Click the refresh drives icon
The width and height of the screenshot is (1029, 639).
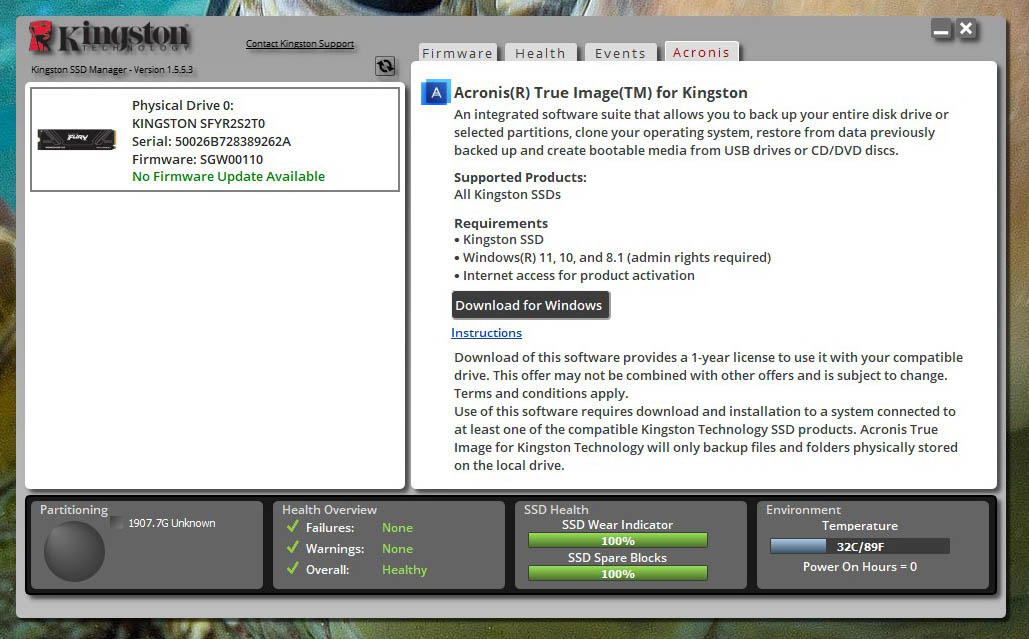[x=385, y=66]
